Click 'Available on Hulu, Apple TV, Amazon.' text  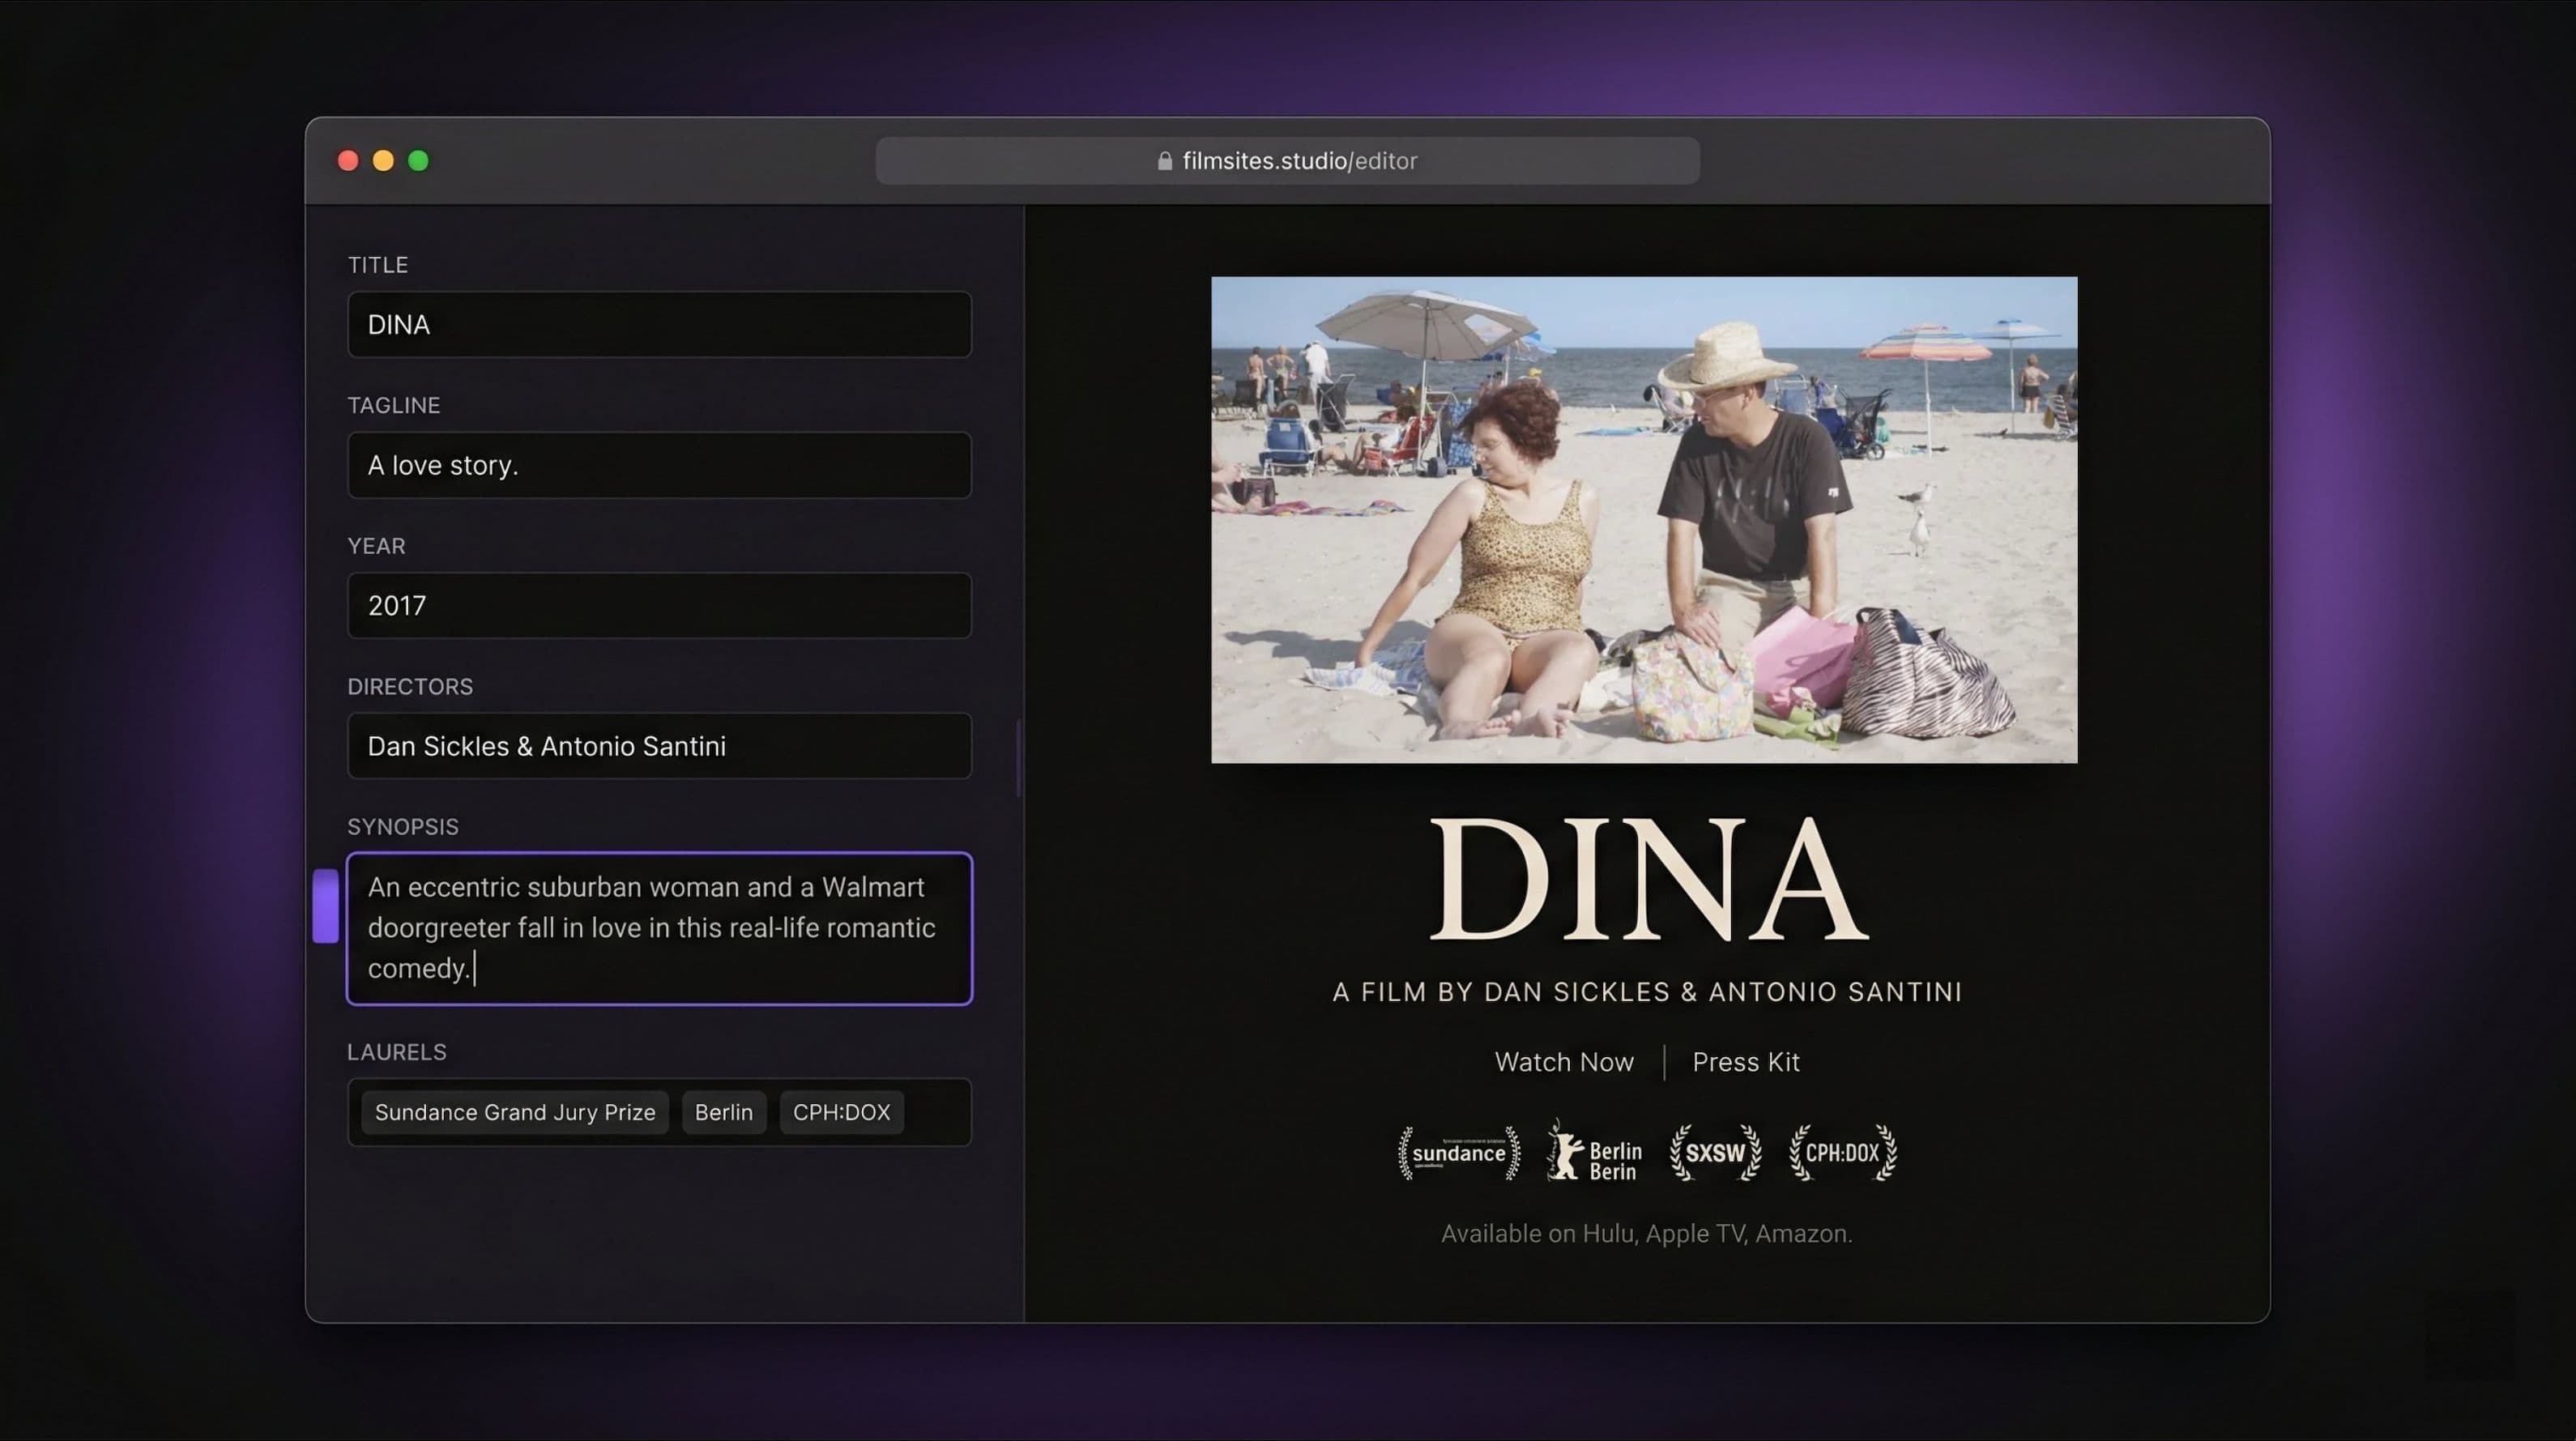pyautogui.click(x=1647, y=1234)
